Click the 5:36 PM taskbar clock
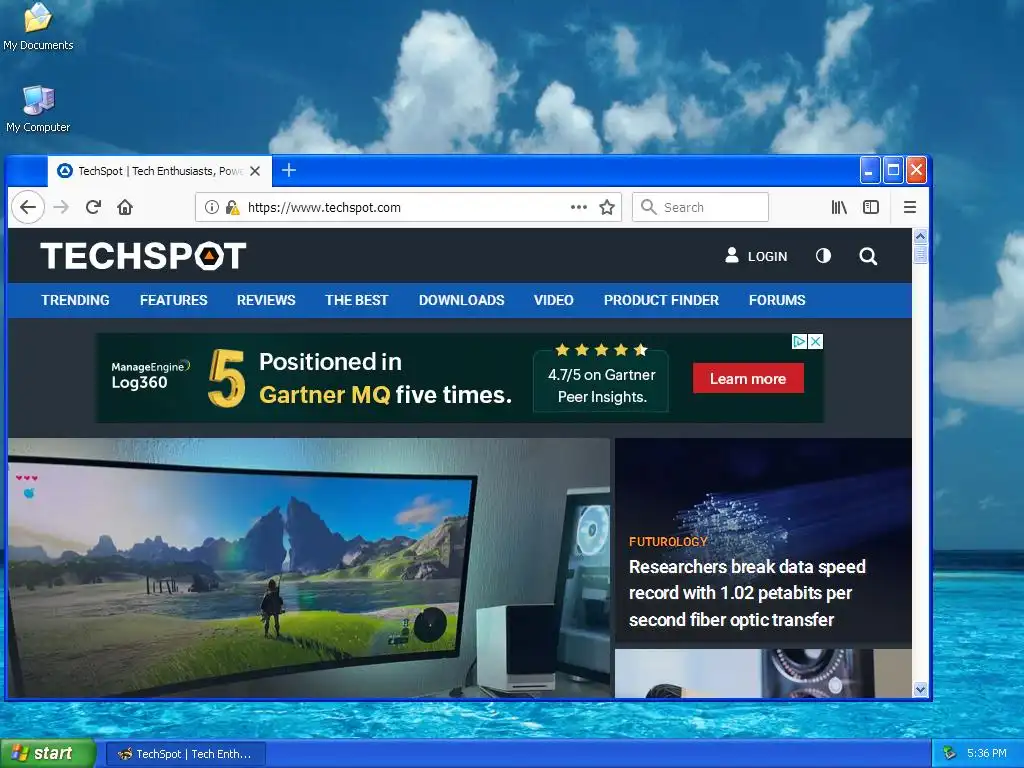The width and height of the screenshot is (1024, 768). 987,753
